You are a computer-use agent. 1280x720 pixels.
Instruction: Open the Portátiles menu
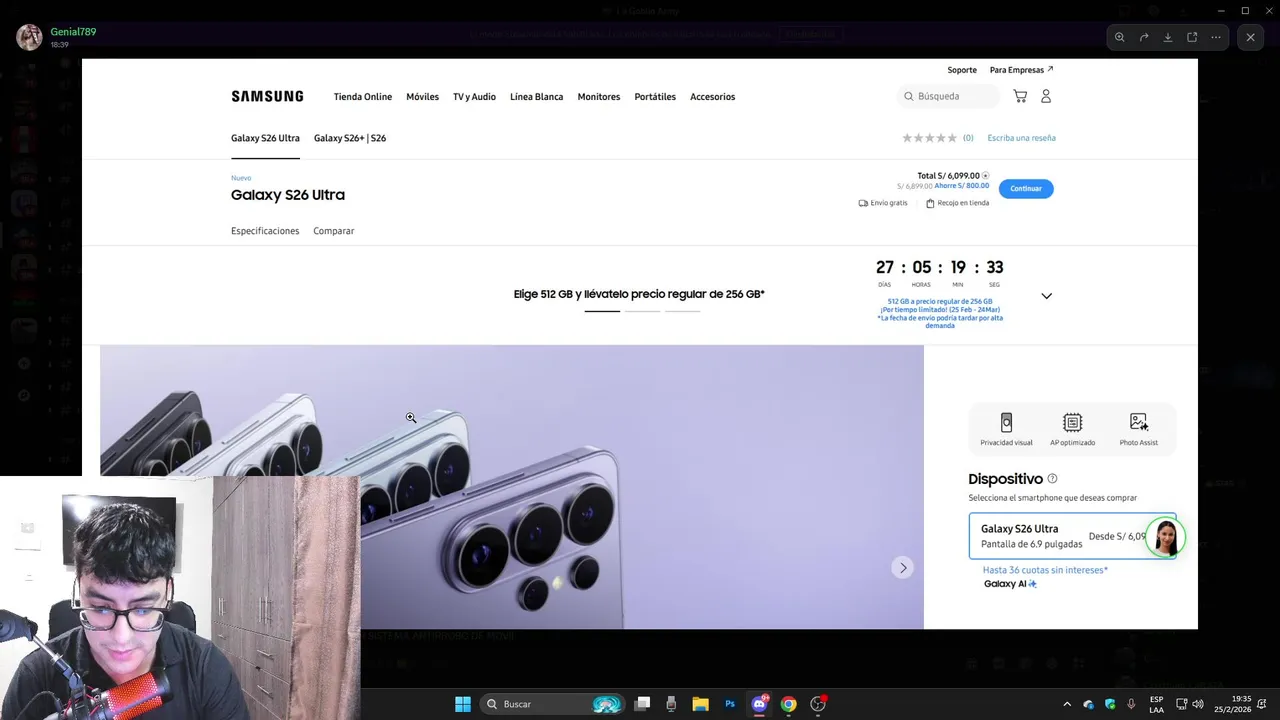655,97
